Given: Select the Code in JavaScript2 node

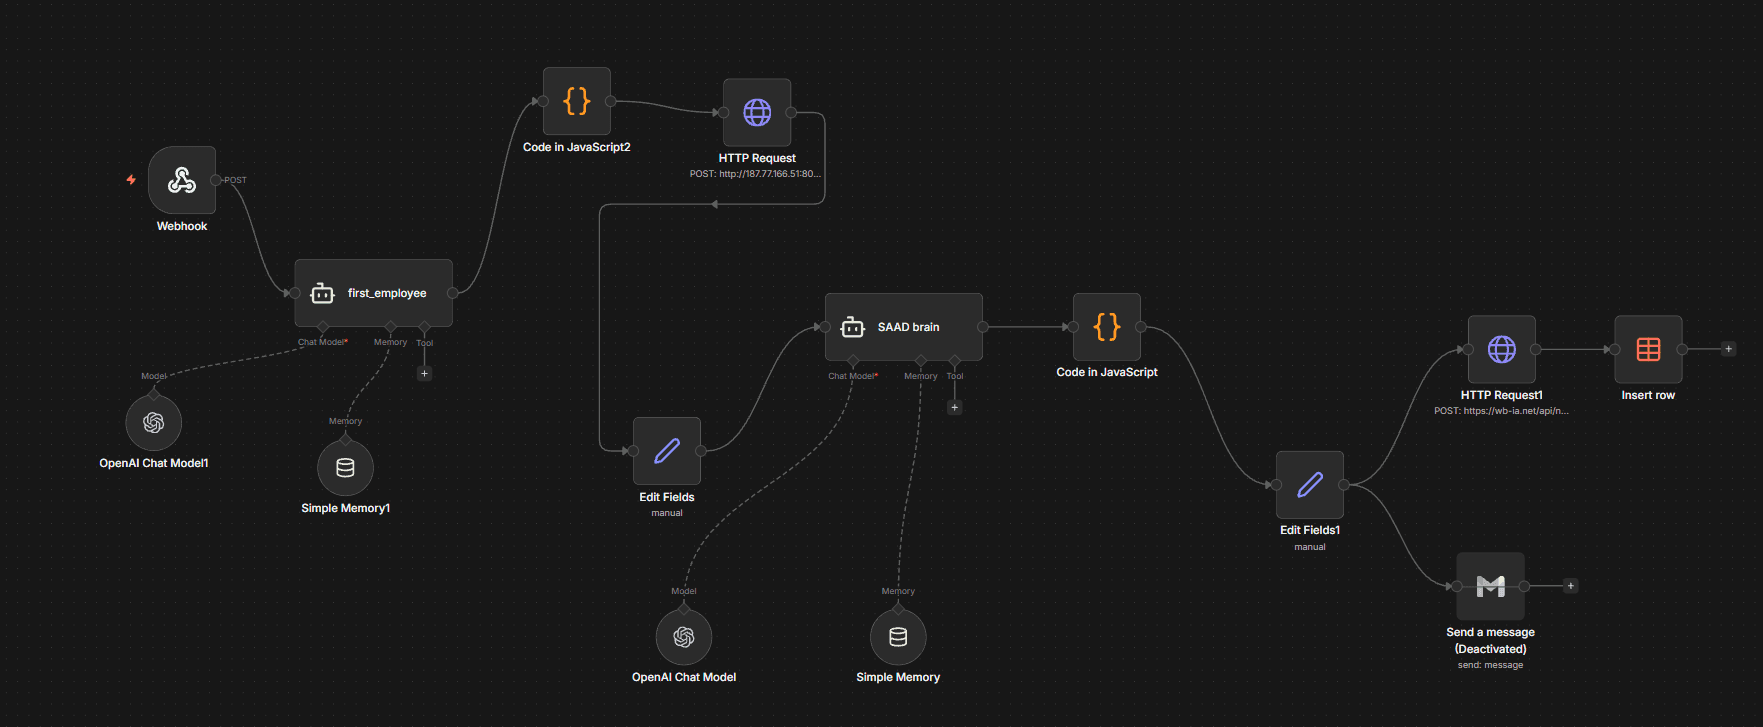Looking at the screenshot, I should click(x=577, y=101).
